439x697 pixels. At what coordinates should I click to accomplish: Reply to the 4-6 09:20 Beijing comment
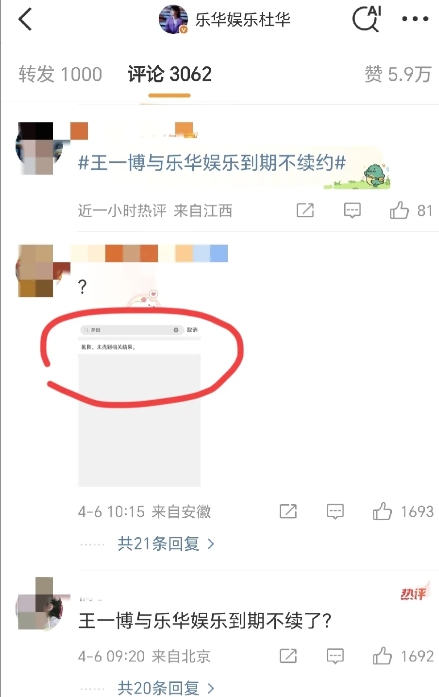(x=335, y=656)
